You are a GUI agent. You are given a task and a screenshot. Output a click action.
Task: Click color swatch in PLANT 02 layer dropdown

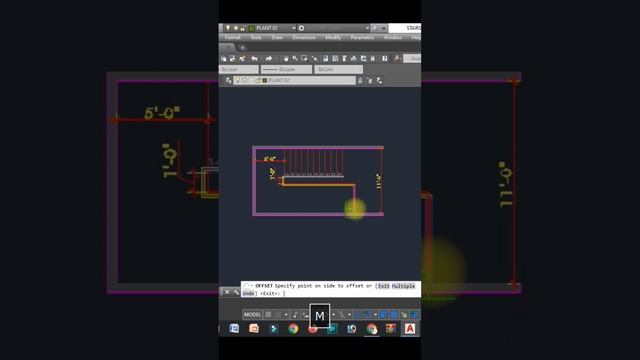(x=264, y=80)
